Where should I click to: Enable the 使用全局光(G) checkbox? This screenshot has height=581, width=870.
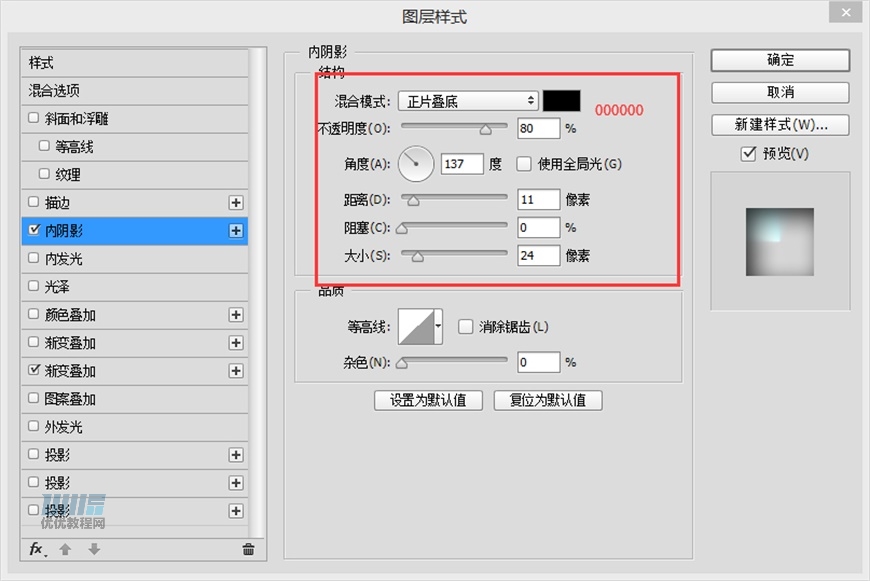(x=524, y=164)
